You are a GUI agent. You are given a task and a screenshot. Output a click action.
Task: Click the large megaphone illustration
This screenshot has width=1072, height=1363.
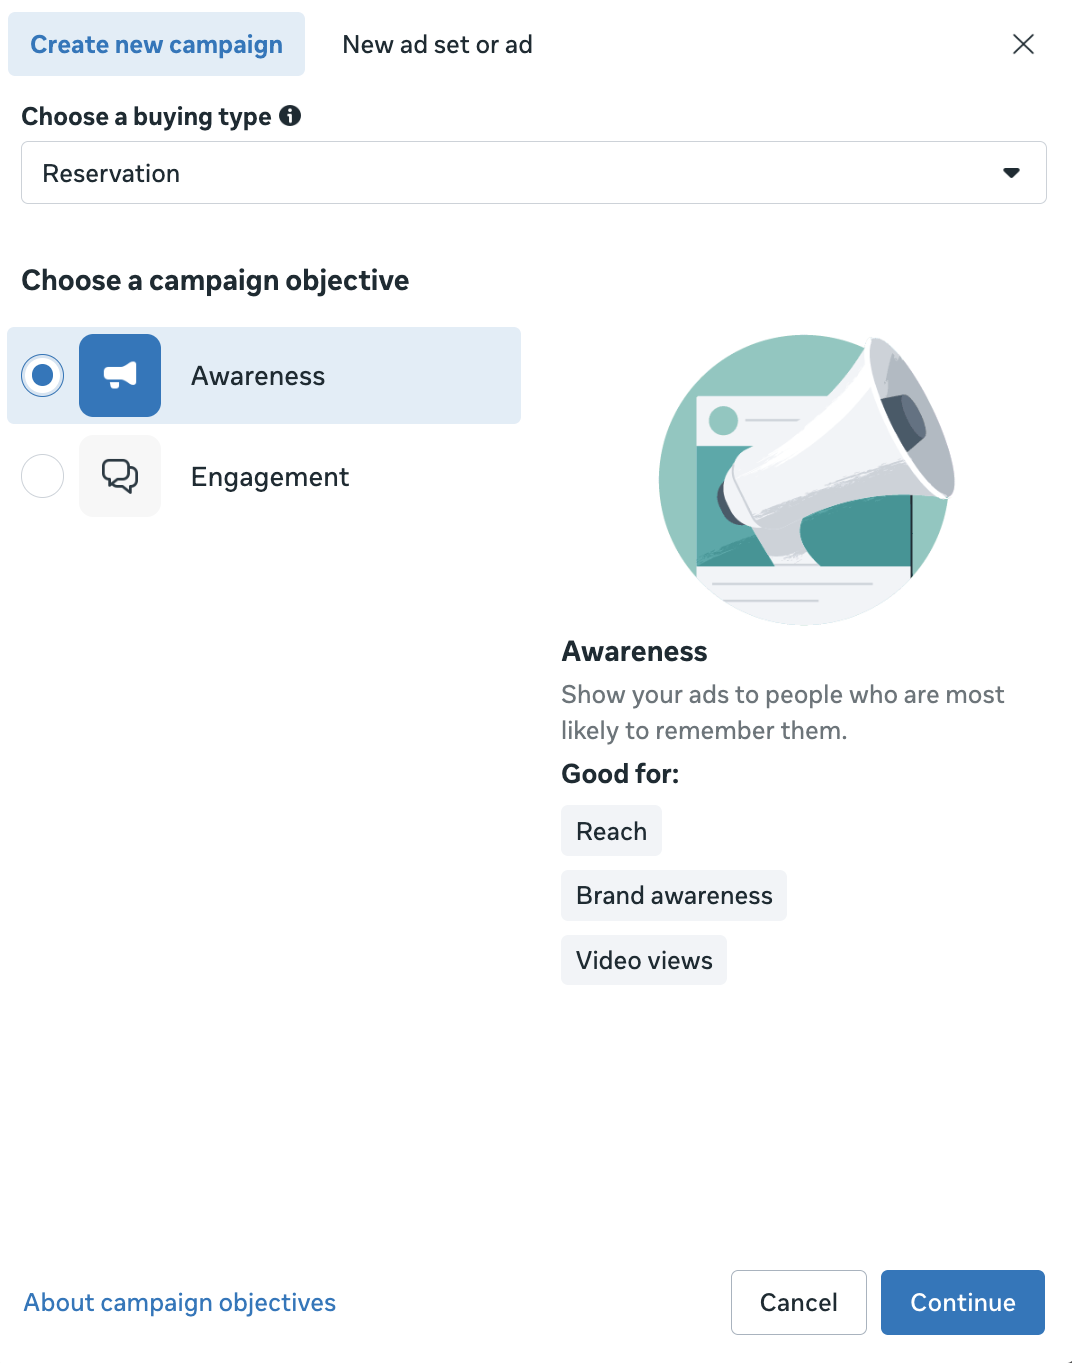coord(806,480)
